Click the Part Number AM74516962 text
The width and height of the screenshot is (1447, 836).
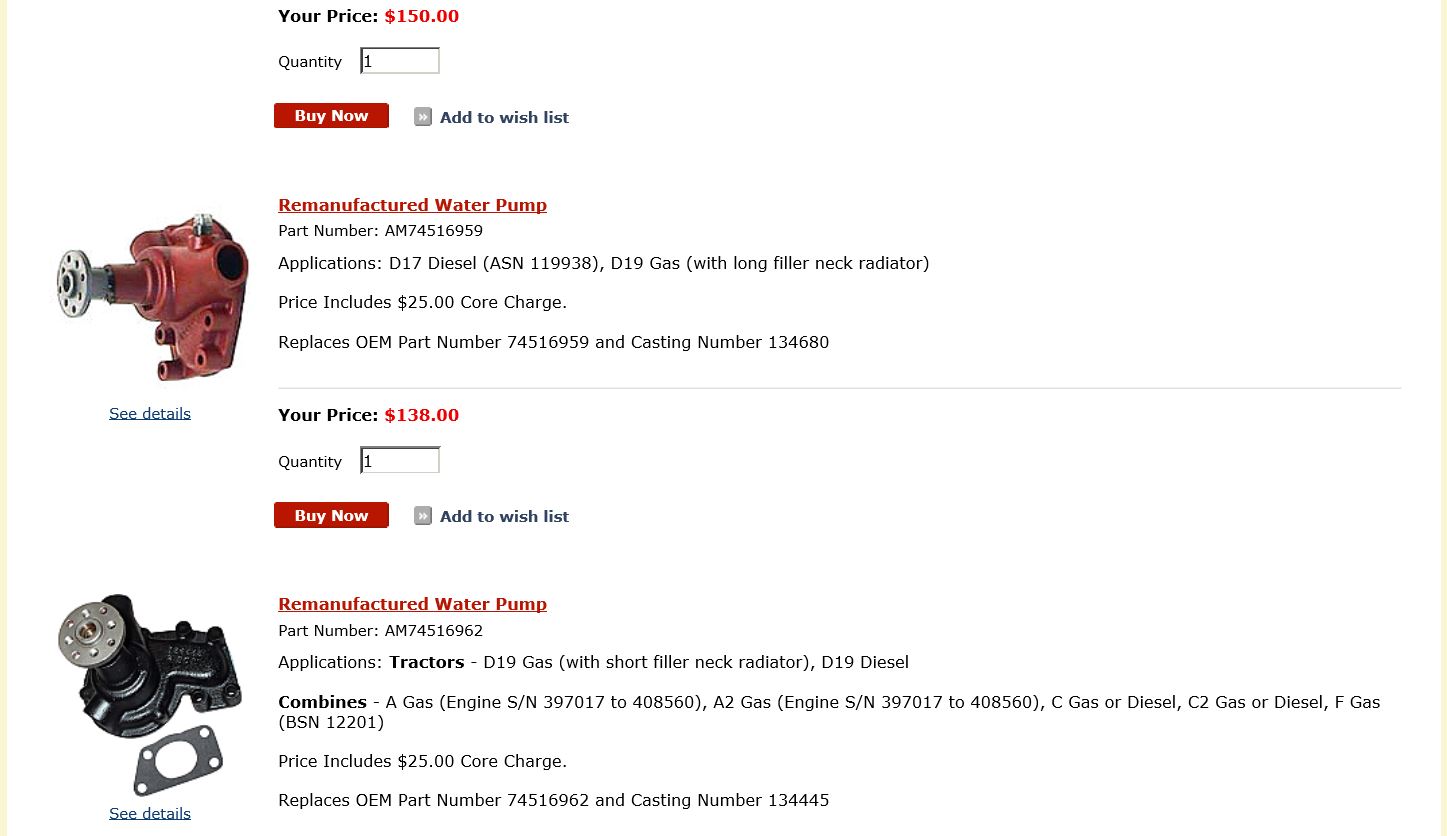(x=380, y=631)
